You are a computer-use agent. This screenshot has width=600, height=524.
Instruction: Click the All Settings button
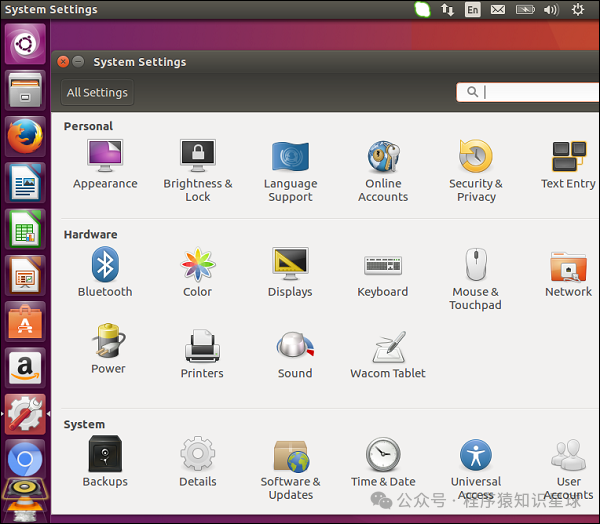point(97,92)
